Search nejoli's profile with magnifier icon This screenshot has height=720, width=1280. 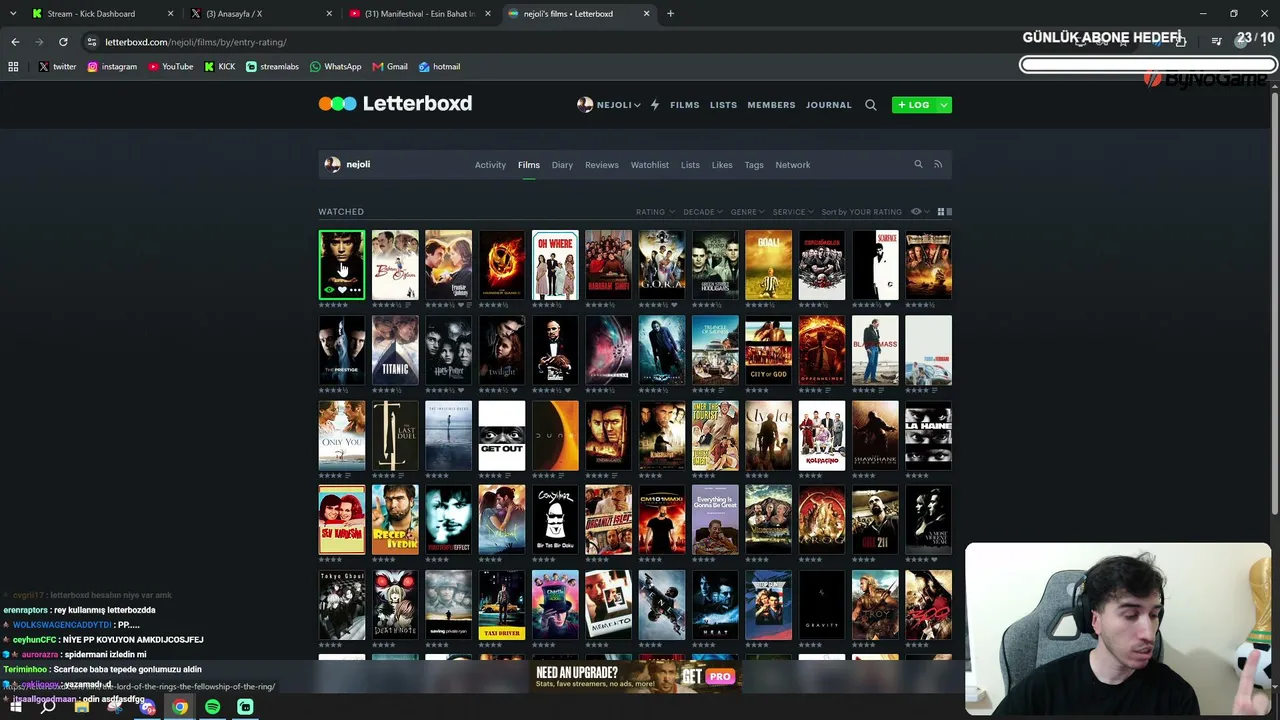918,164
